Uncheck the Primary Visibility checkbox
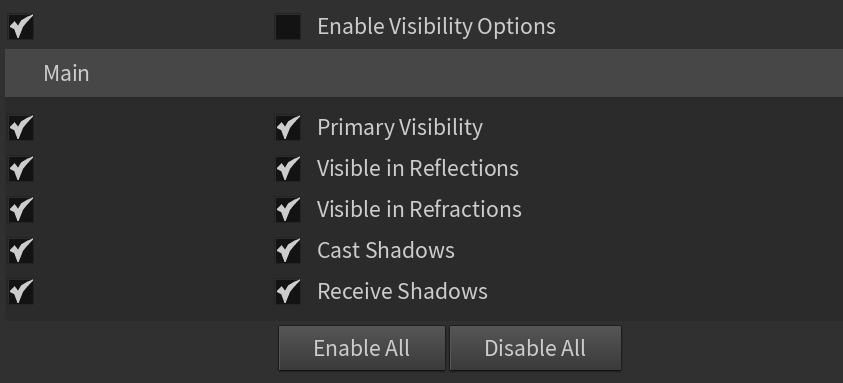Image resolution: width=843 pixels, height=383 pixels. (288, 127)
